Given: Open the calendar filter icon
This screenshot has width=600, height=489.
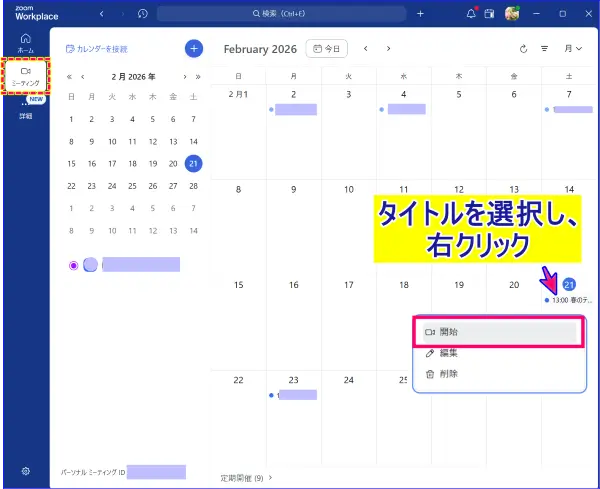Looking at the screenshot, I should point(544,49).
